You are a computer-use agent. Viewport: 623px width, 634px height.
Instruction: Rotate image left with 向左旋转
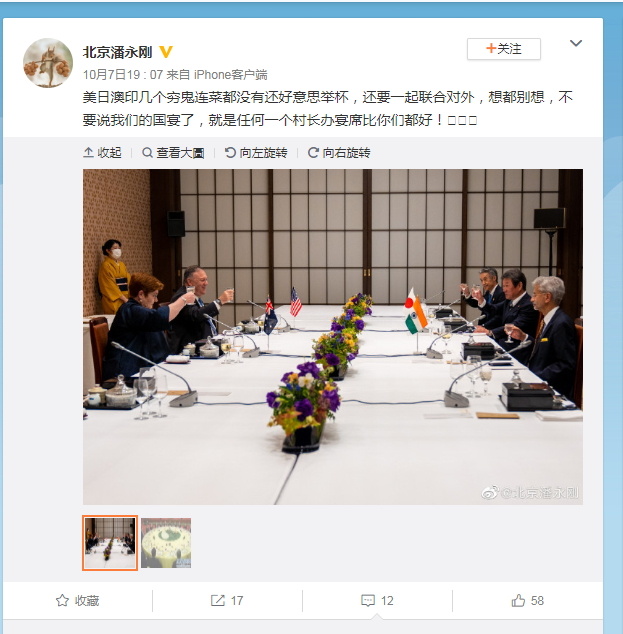click(256, 153)
